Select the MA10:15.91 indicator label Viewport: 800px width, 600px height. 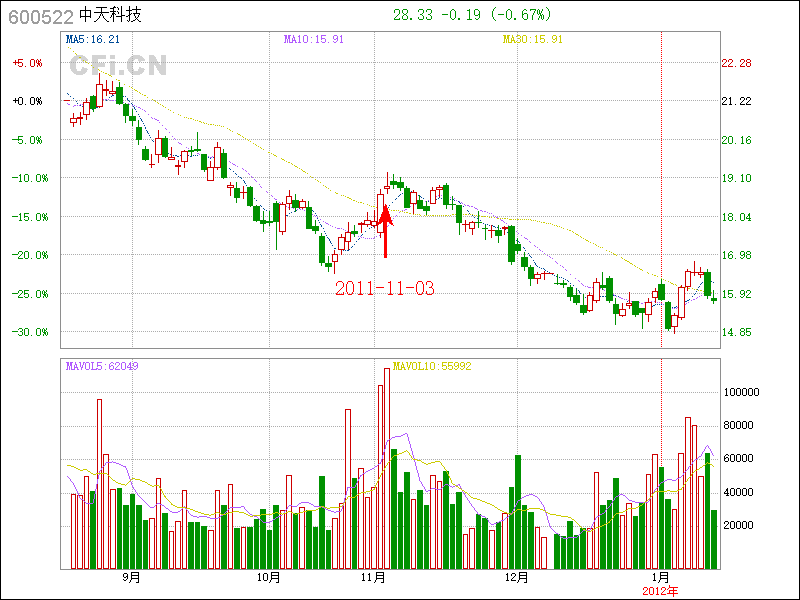pyautogui.click(x=313, y=39)
